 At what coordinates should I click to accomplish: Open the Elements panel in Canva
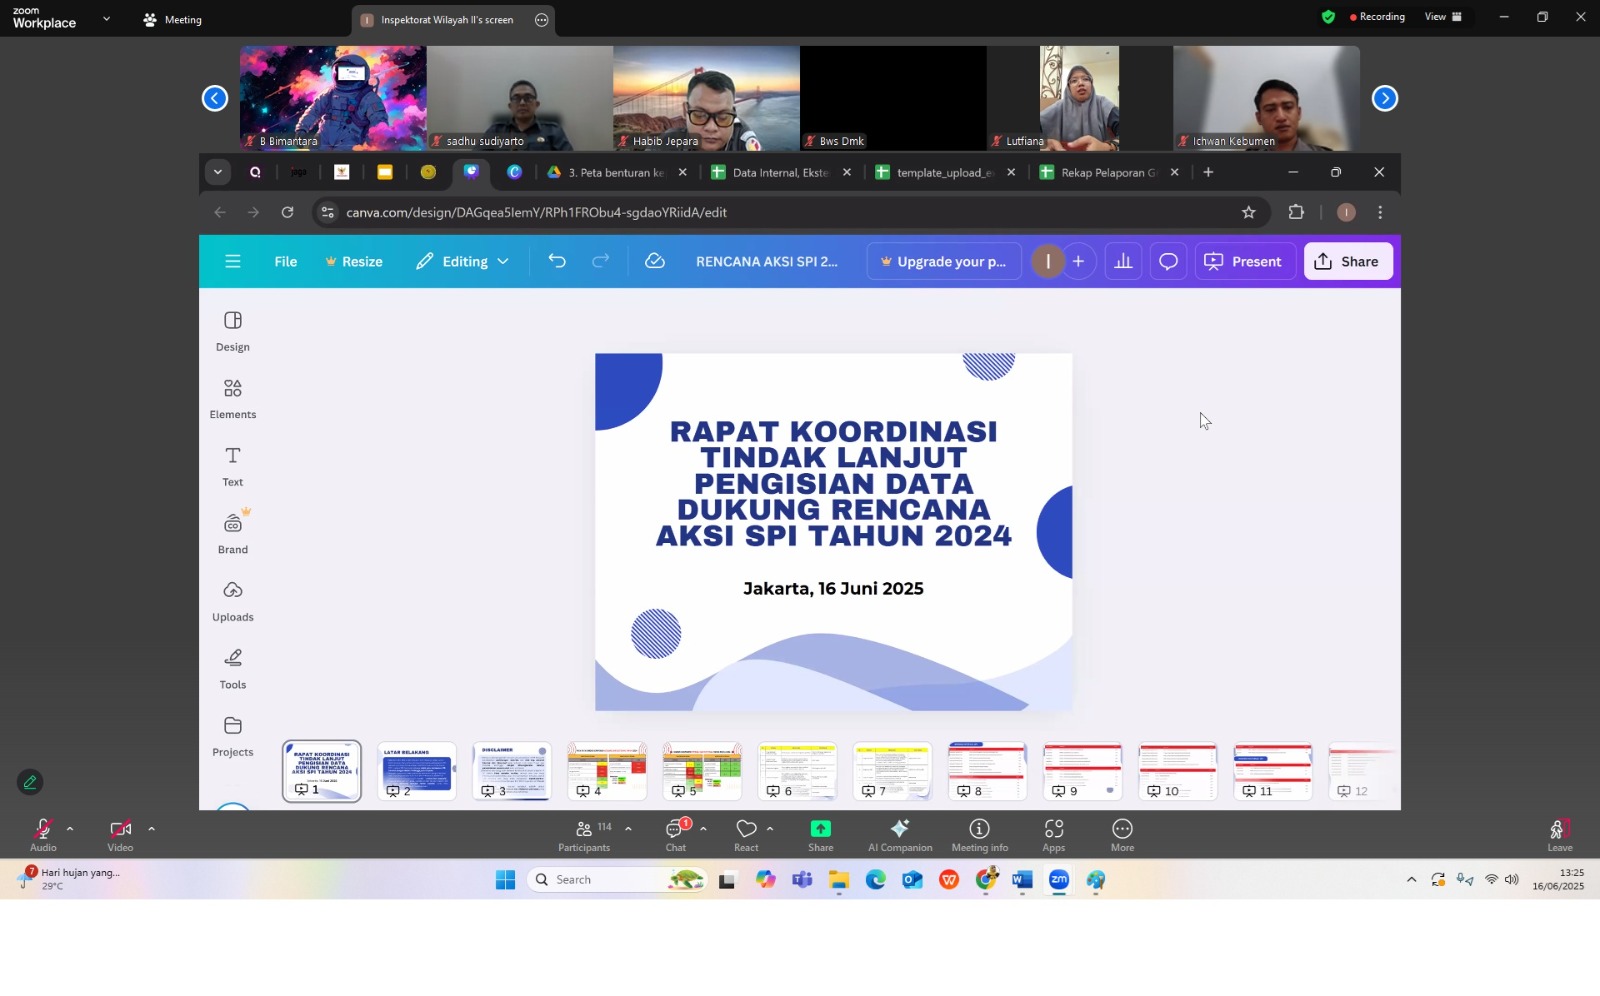(232, 395)
